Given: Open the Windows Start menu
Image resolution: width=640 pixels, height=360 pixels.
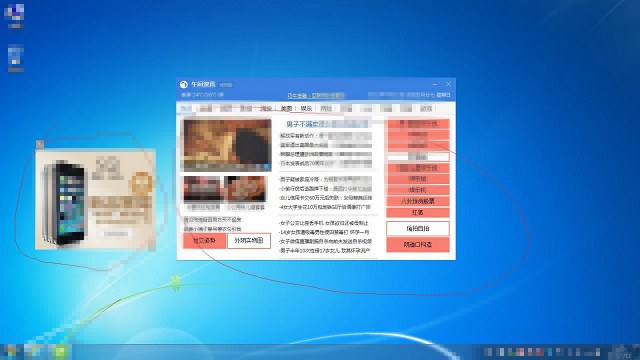Looking at the screenshot, I should coord(10,352).
